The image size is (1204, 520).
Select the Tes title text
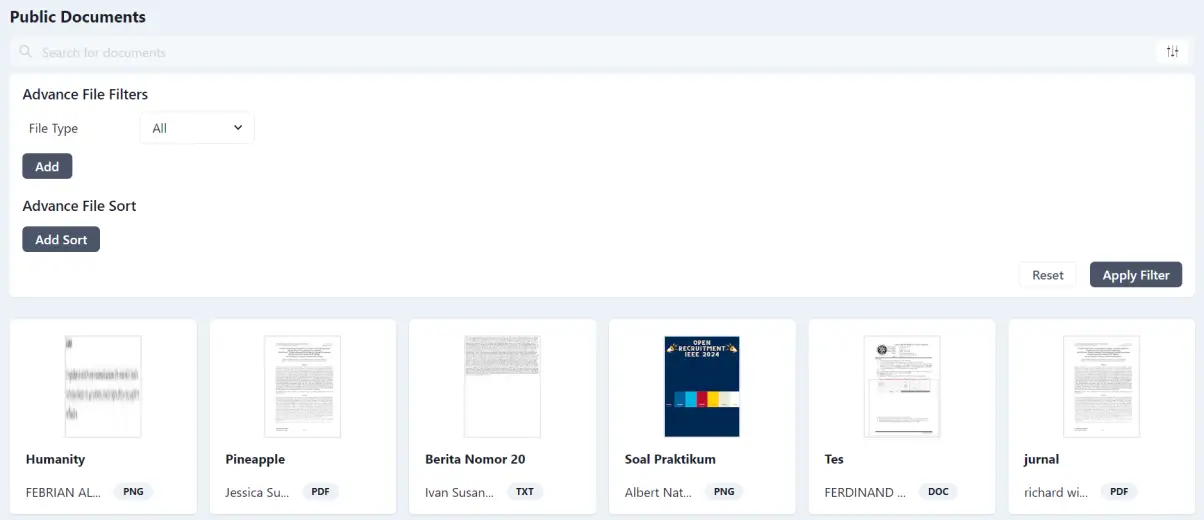[x=834, y=460]
